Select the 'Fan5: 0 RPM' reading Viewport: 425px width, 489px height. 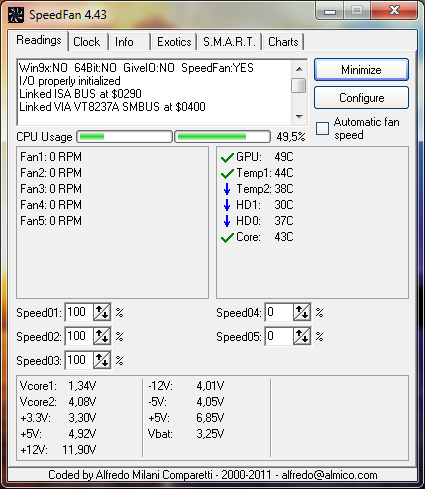point(51,221)
